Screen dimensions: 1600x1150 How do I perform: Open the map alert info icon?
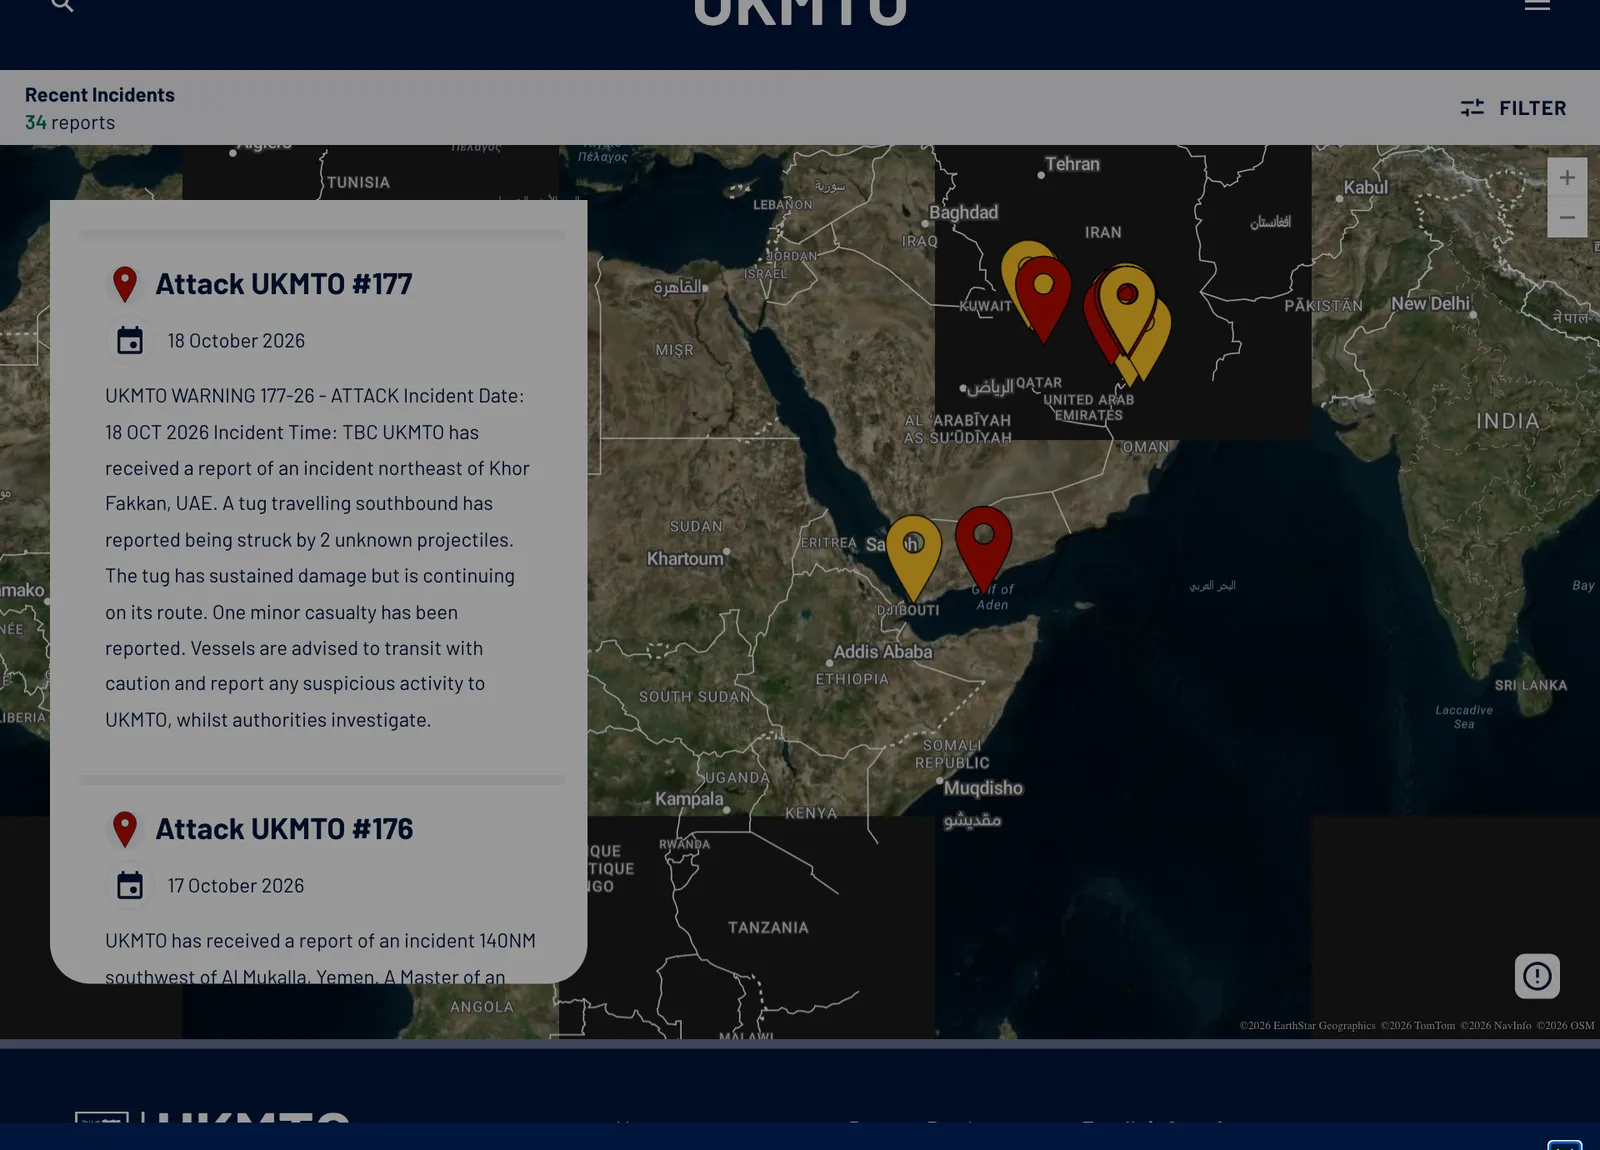pyautogui.click(x=1537, y=976)
